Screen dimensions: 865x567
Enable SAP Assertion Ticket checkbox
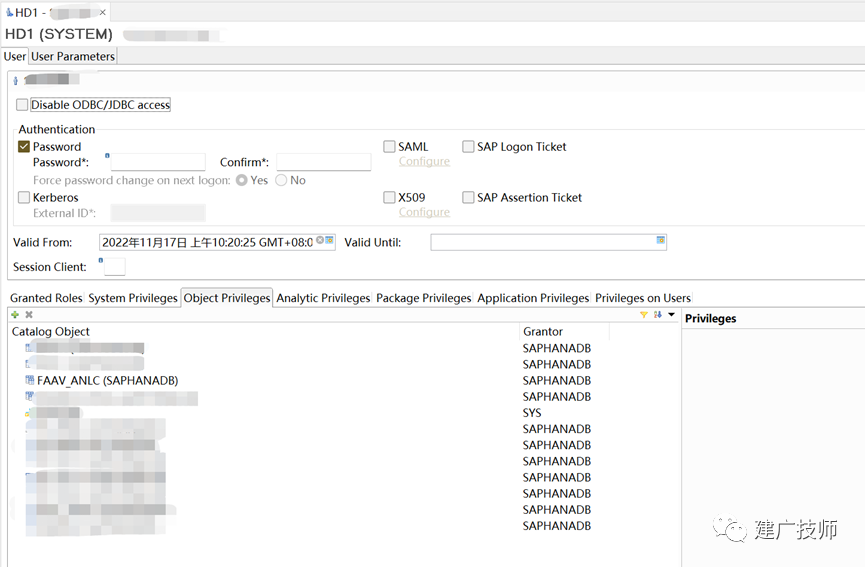468,197
